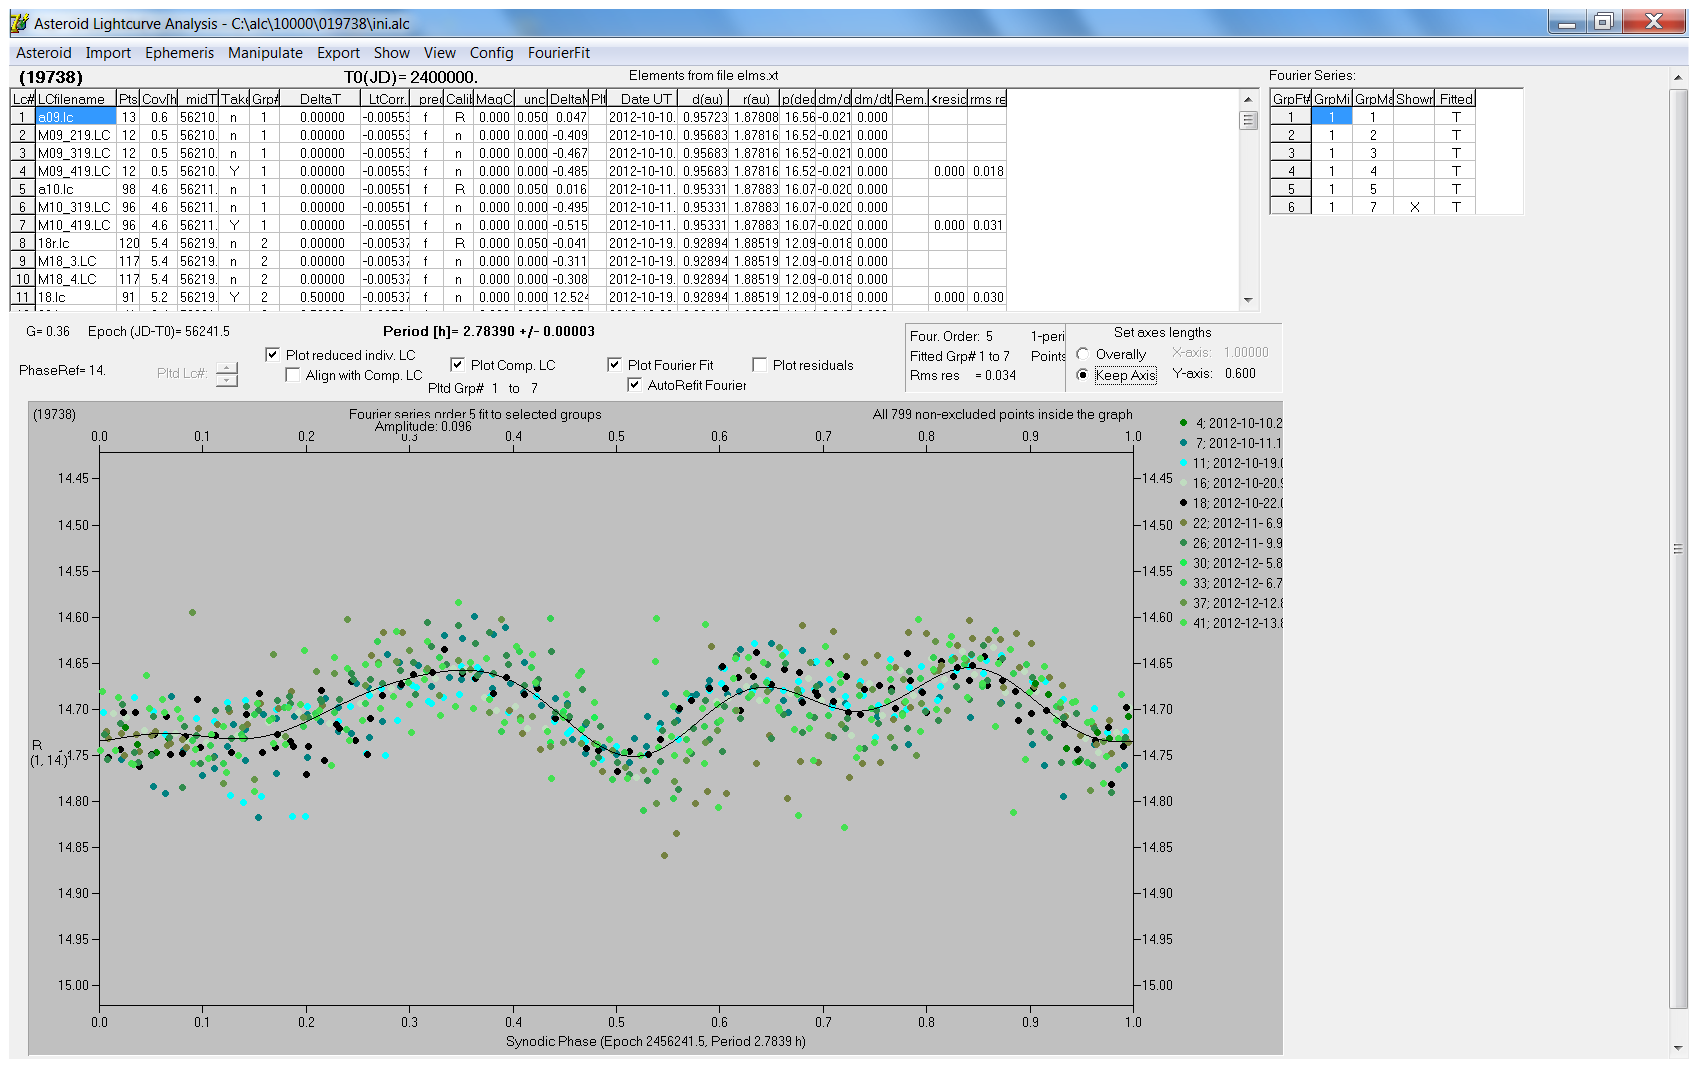The image size is (1698, 1068).
Task: Toggle Plot Comp. LC checkbox
Action: tap(457, 365)
